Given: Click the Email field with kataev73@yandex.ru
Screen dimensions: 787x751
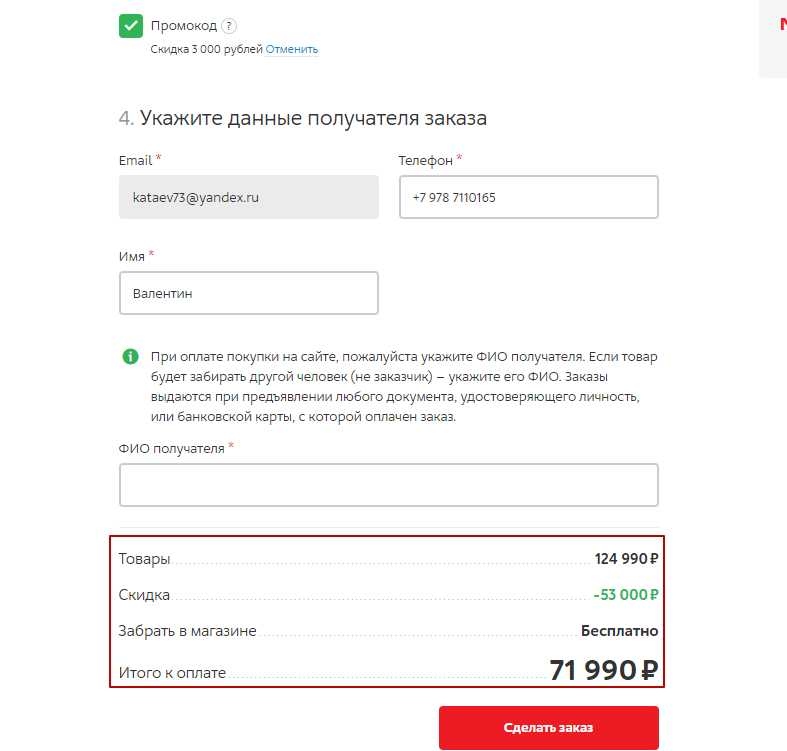Looking at the screenshot, I should pyautogui.click(x=248, y=197).
